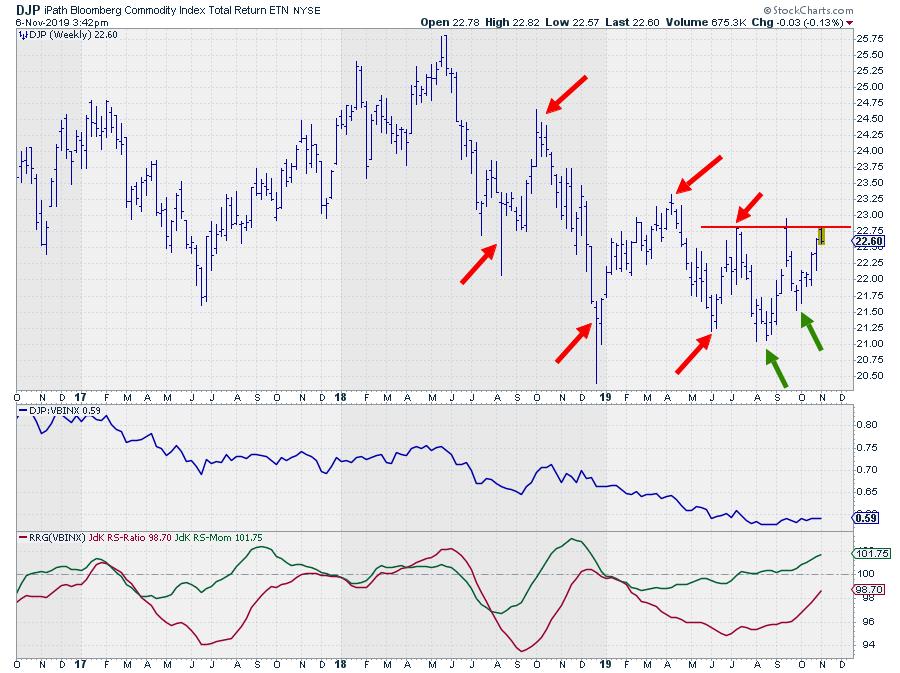Viewport: 900px width, 673px height.
Task: Click the DJP (Weekly) 22.60 legend label
Action: (x=73, y=35)
